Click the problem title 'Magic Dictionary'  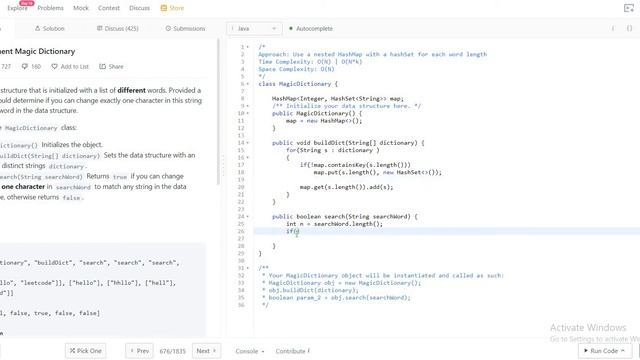tap(38, 51)
